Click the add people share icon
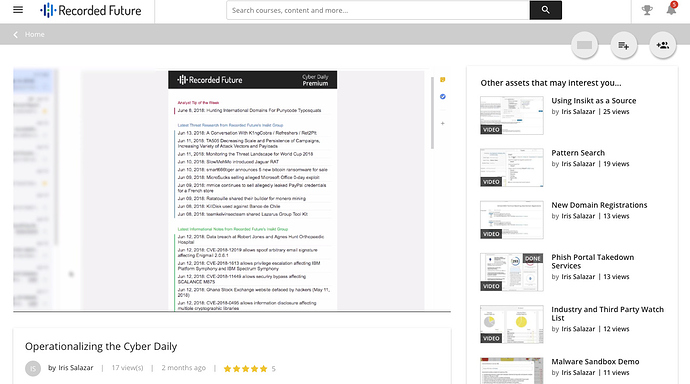The height and width of the screenshot is (384, 690). [x=663, y=45]
